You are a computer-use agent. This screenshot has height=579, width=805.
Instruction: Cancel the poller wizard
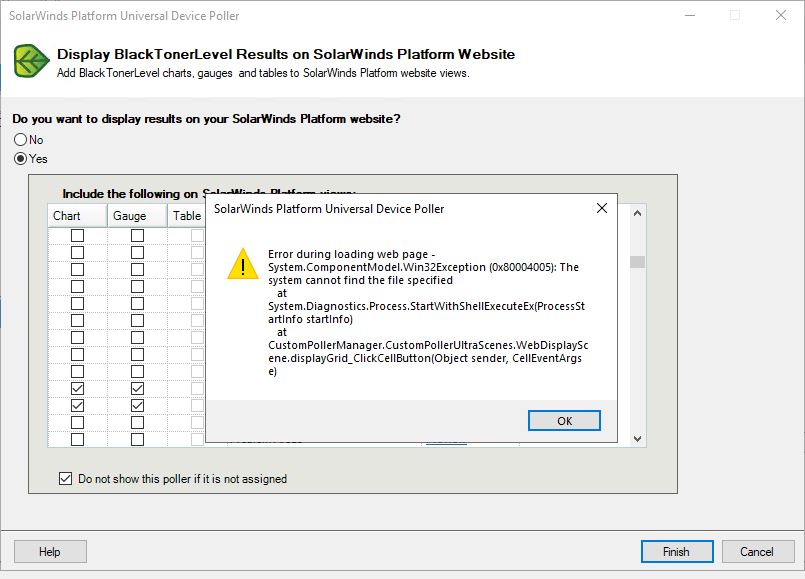tap(758, 552)
